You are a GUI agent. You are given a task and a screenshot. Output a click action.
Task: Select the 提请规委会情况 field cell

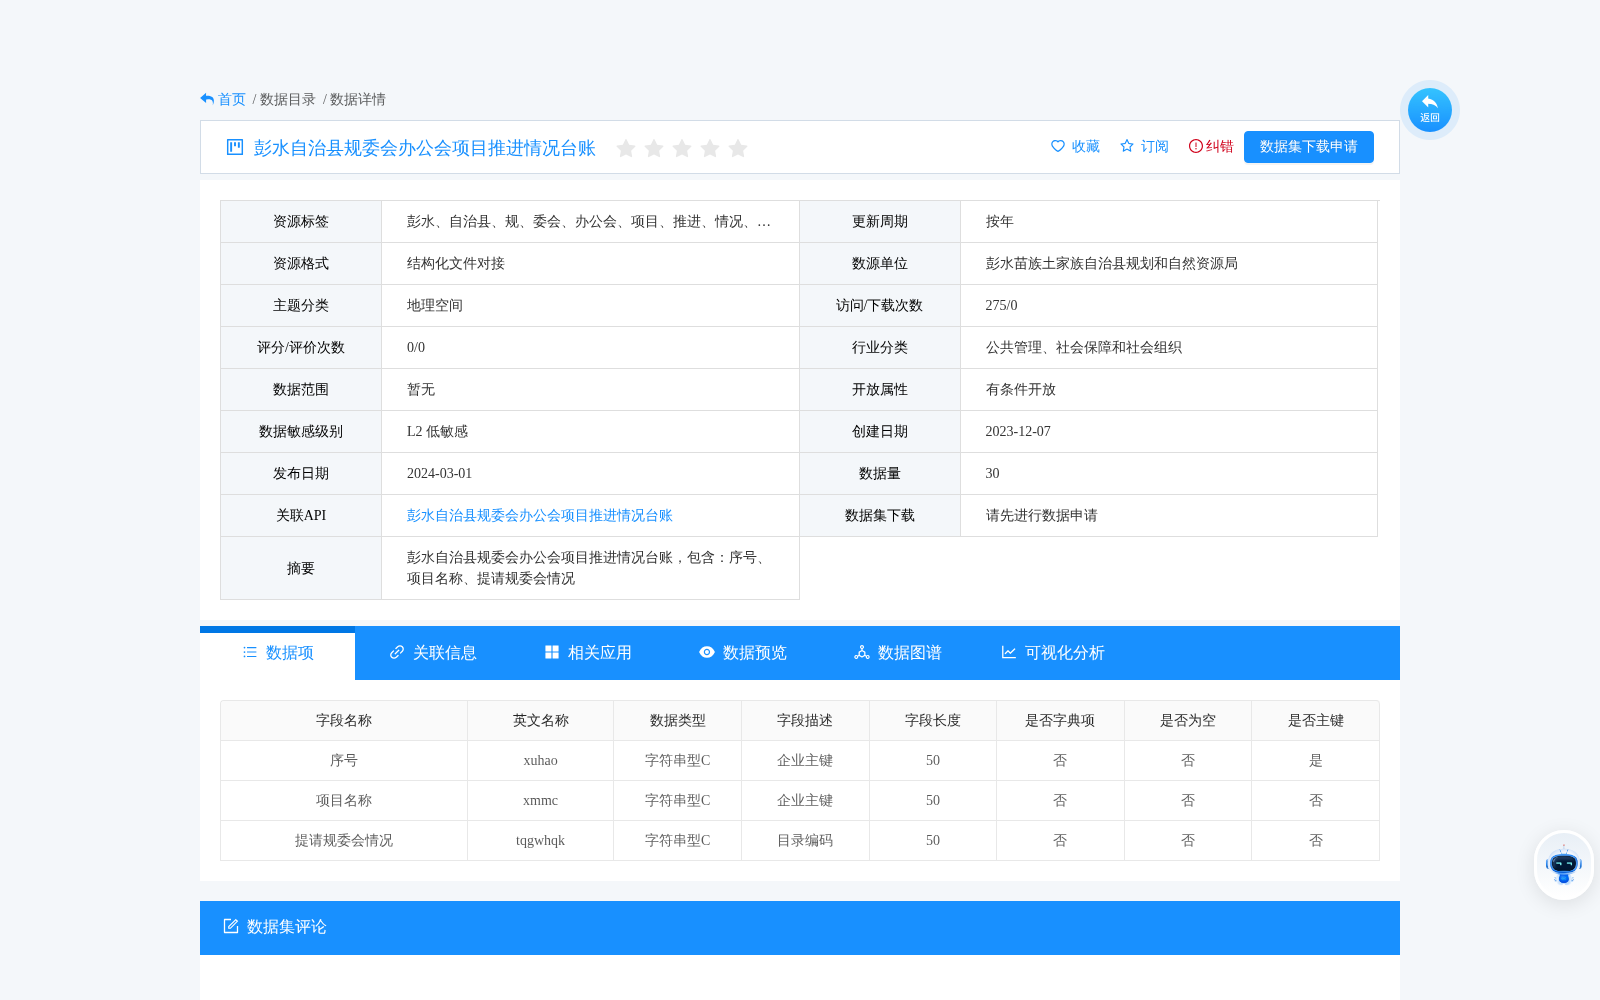point(344,841)
